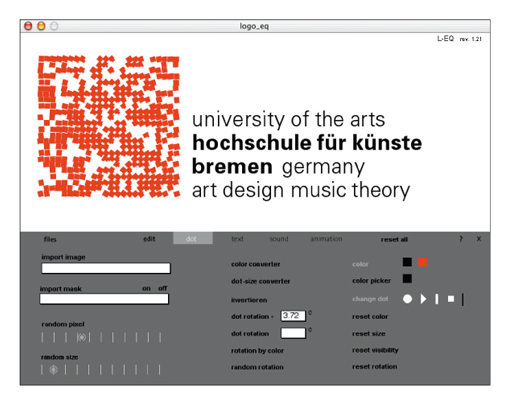This screenshot has height=400, width=512.
Task: Click the red close window button
Action: 28,26
